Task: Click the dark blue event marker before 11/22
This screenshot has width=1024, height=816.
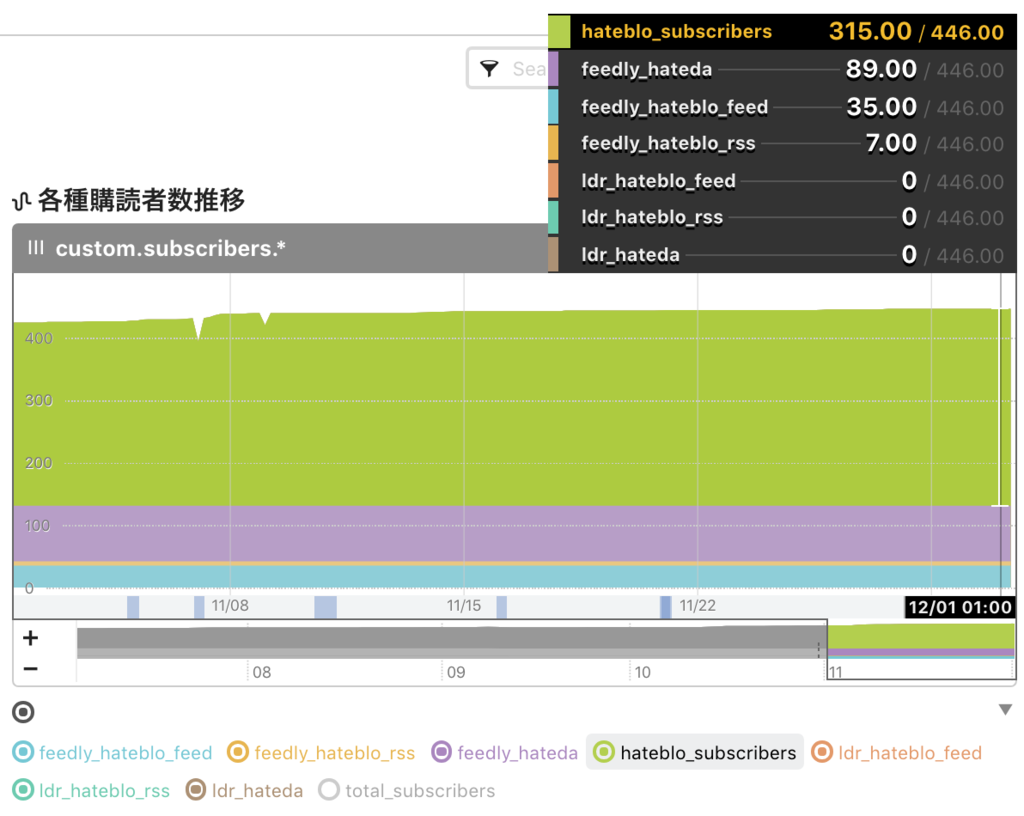Action: click(x=665, y=607)
